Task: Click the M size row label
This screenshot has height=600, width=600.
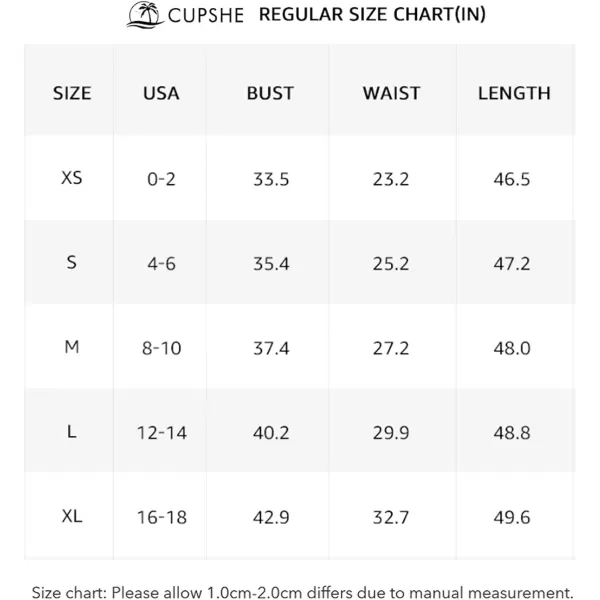Action: click(x=72, y=347)
